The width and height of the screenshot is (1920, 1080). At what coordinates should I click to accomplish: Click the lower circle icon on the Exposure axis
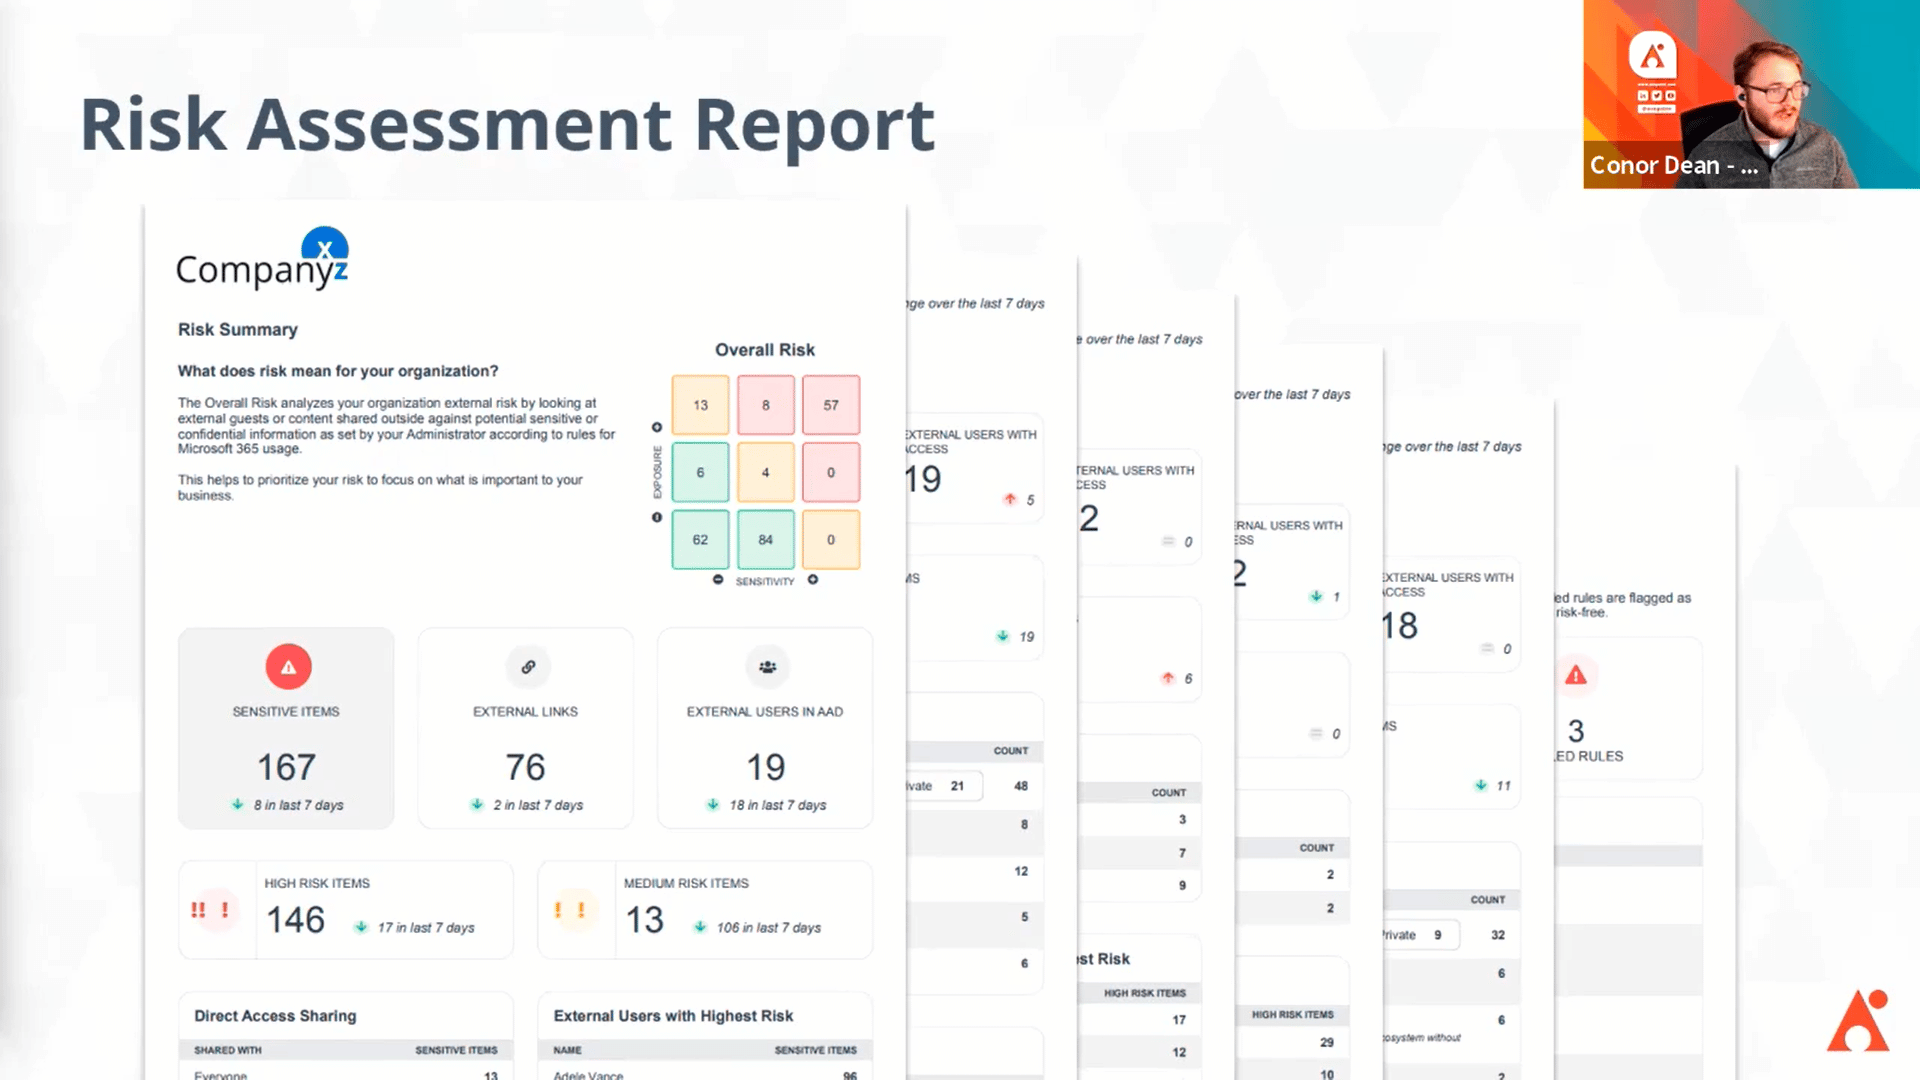pos(657,517)
